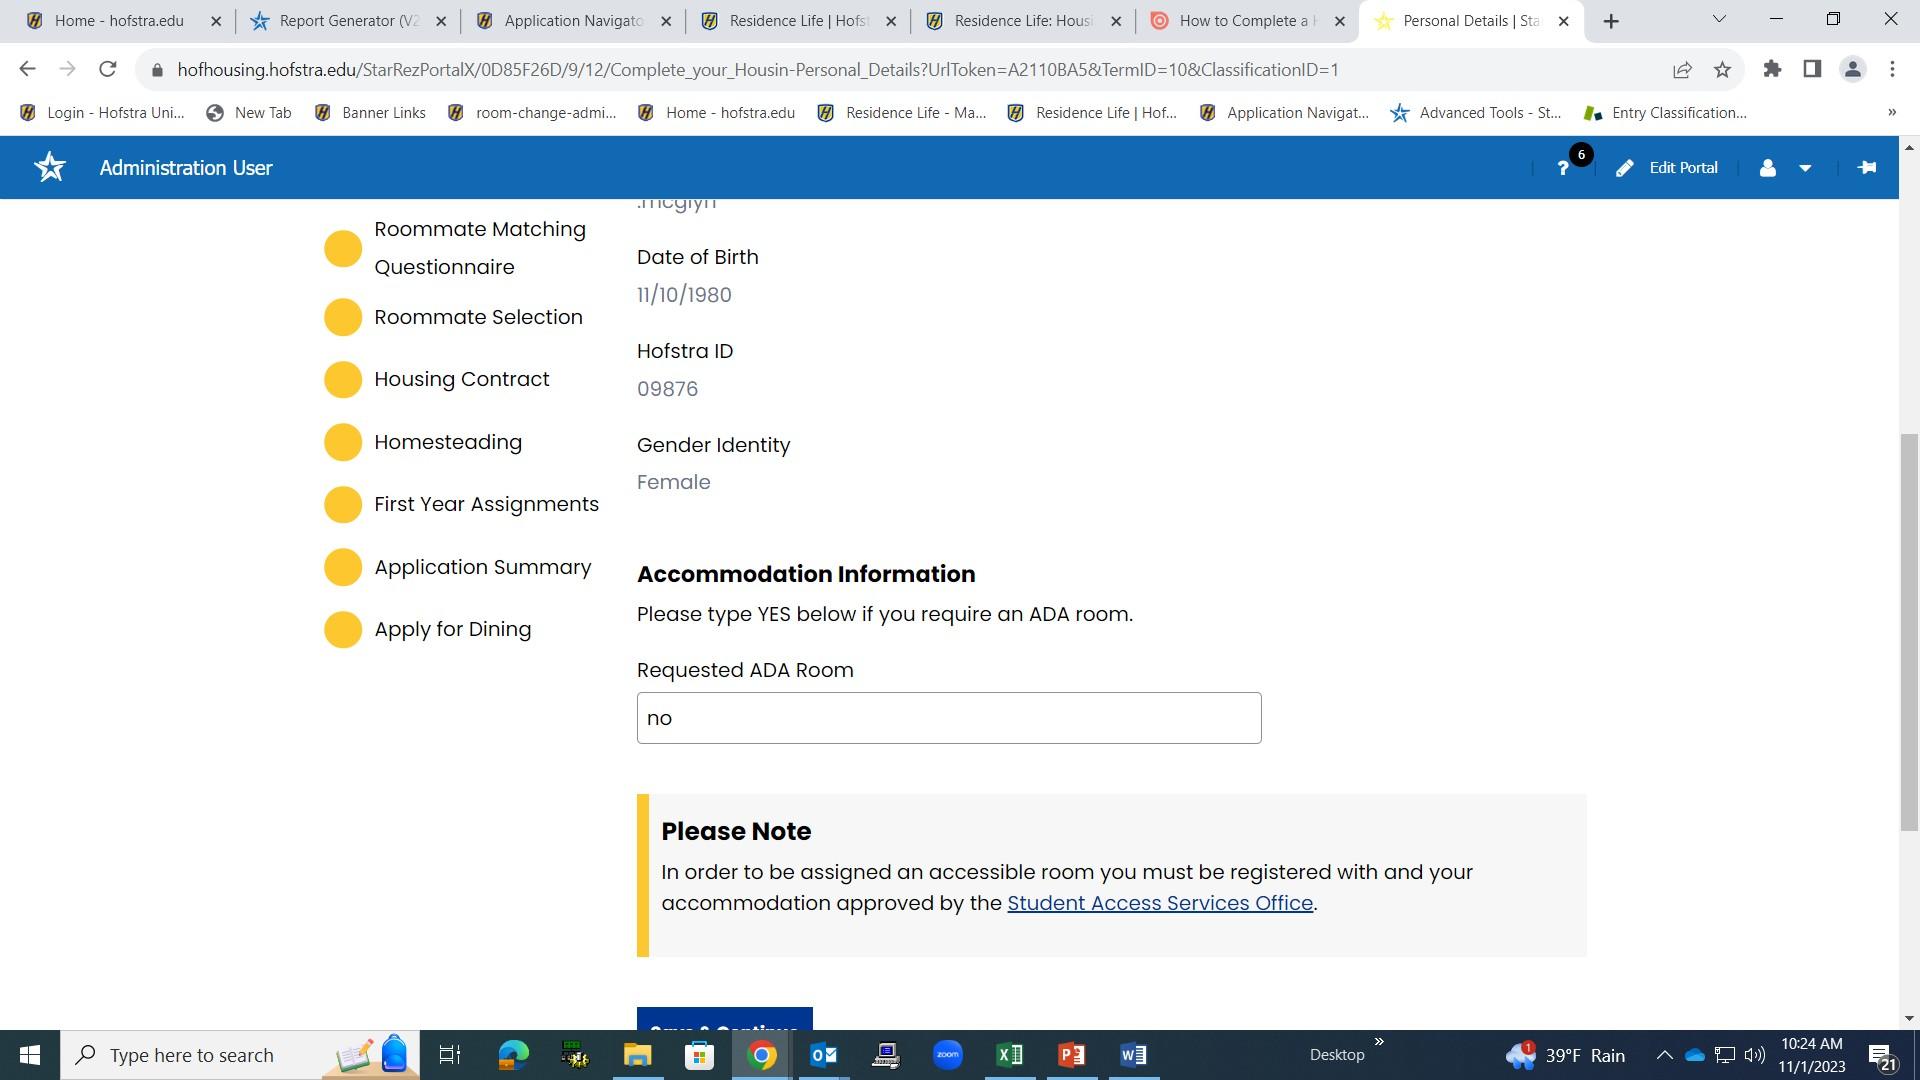Image resolution: width=1920 pixels, height=1080 pixels.
Task: Click the share page icon in address bar
Action: [x=1682, y=69]
